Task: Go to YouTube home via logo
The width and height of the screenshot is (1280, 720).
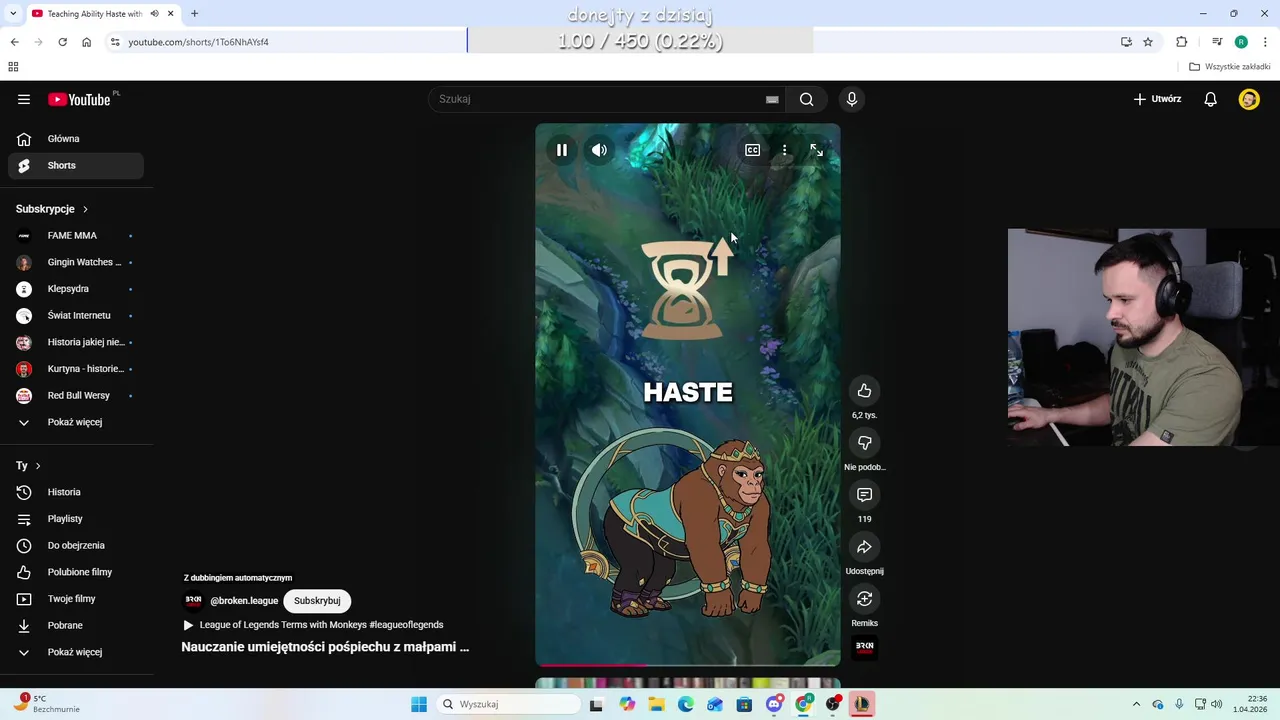Action: pos(79,99)
